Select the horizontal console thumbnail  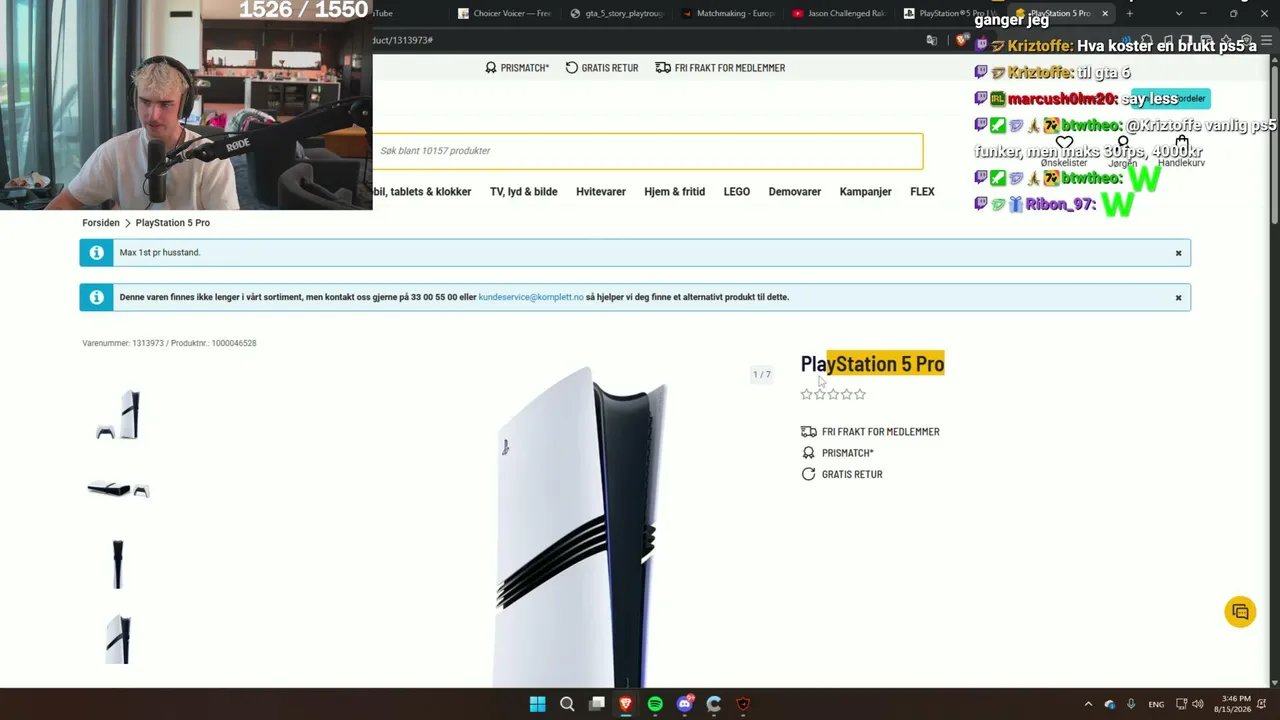pos(118,489)
